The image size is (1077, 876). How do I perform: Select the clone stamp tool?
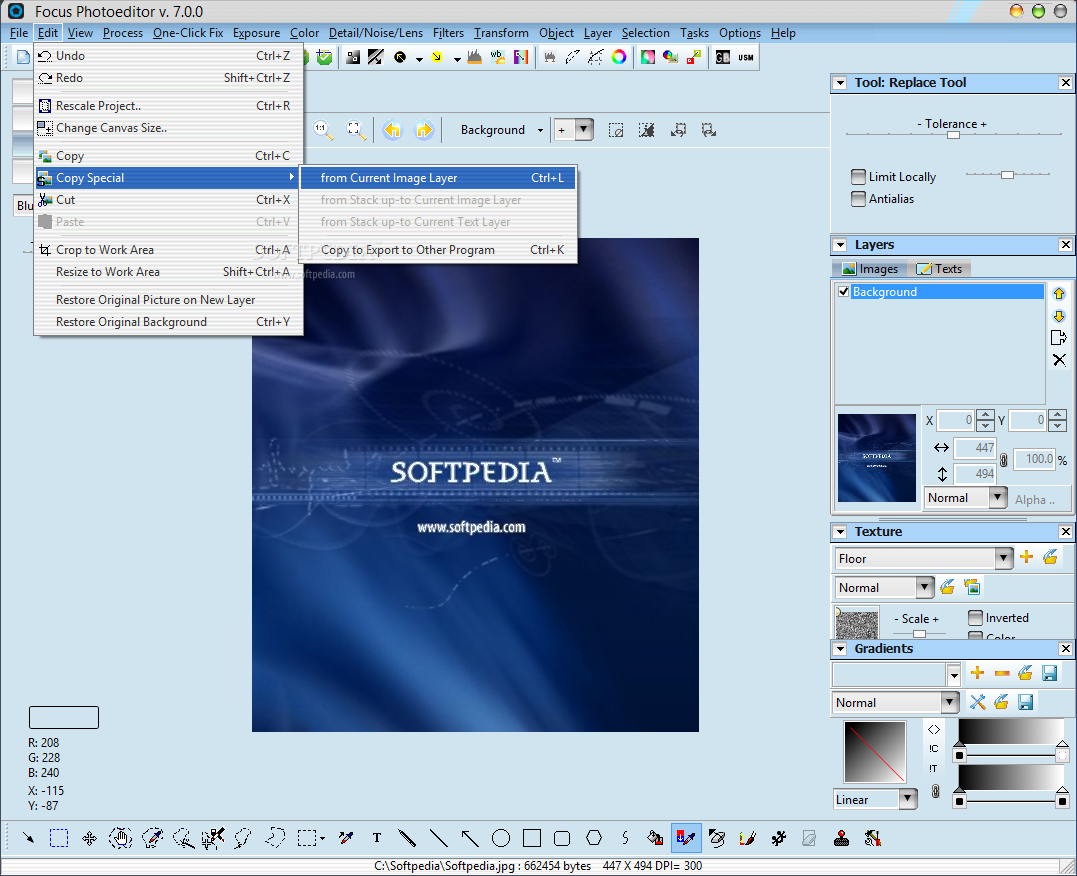tap(841, 838)
